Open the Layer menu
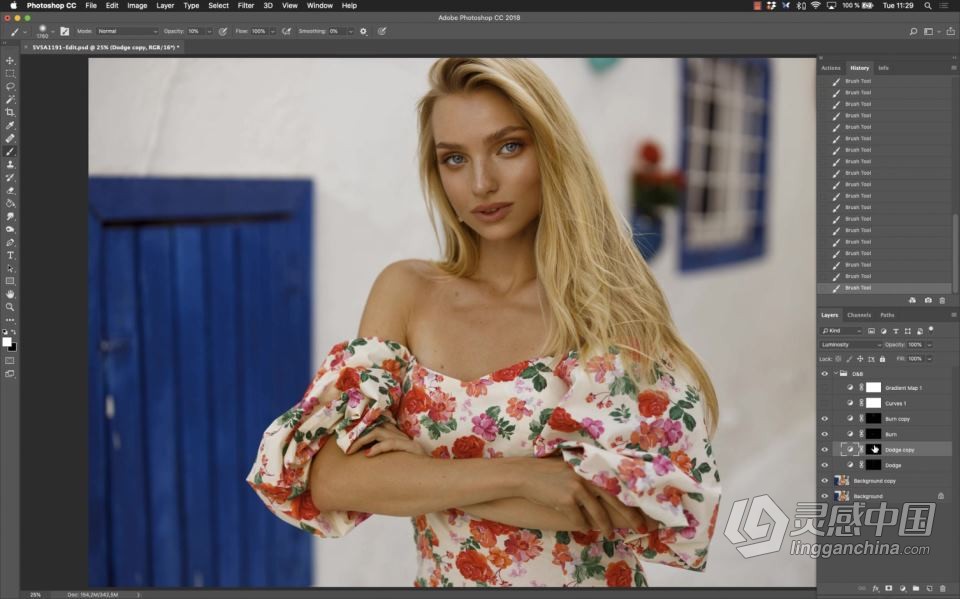 (x=165, y=6)
